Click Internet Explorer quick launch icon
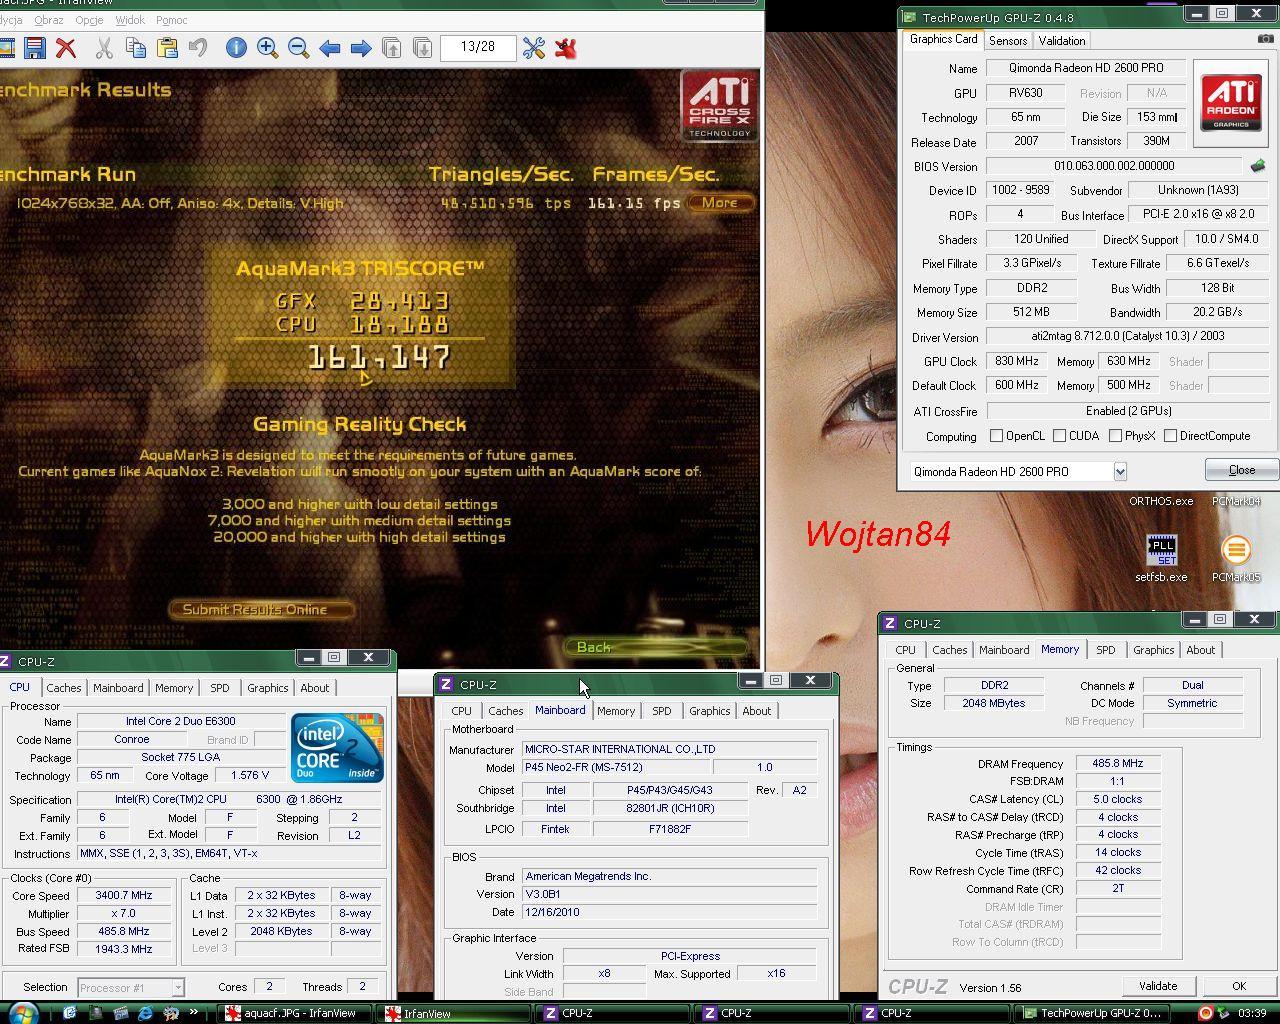 (x=145, y=1013)
